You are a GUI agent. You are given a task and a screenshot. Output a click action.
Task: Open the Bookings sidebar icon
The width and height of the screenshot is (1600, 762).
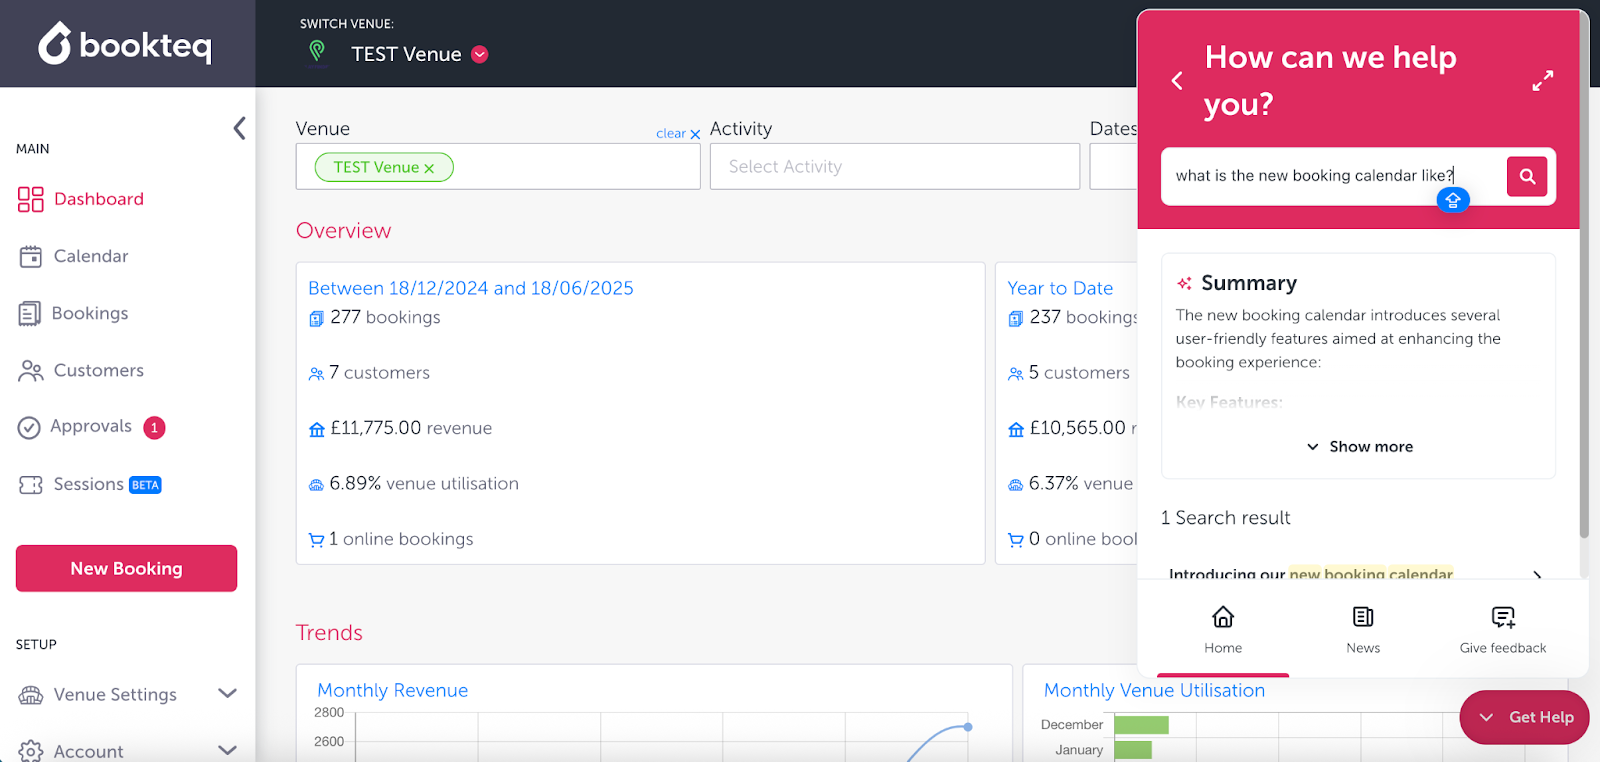pos(30,313)
